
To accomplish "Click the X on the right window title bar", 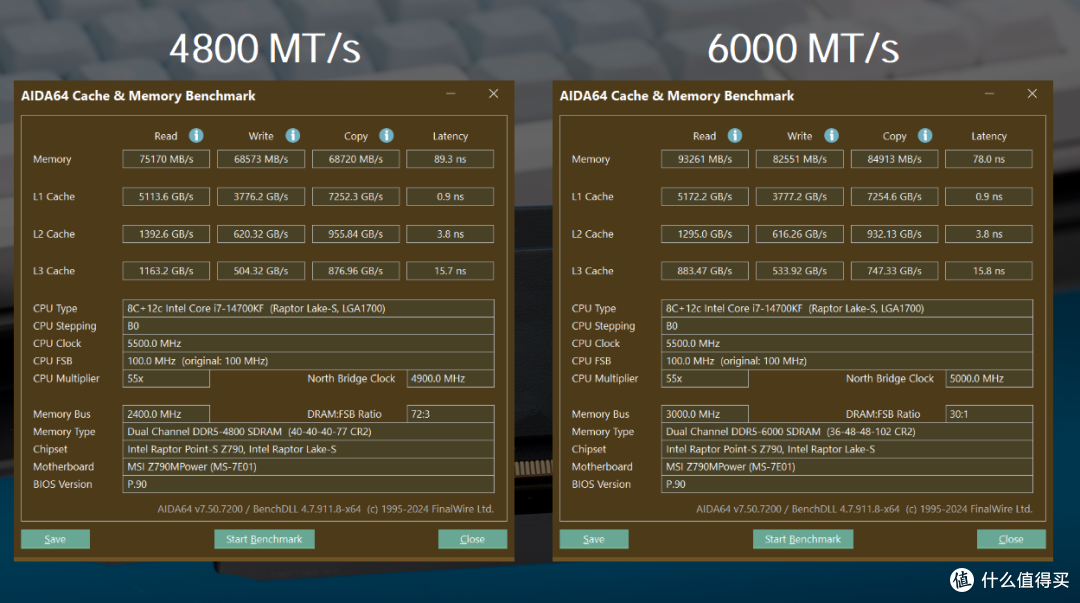I will tap(1032, 94).
